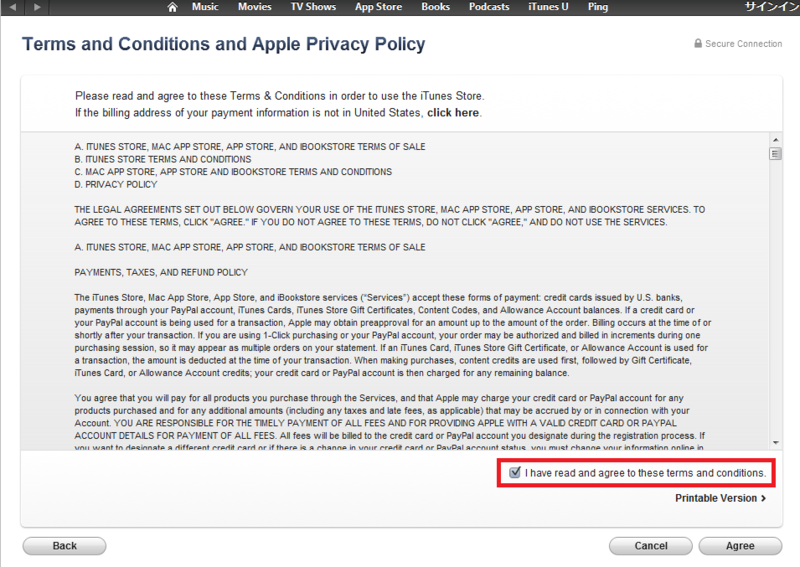
Task: Open the iTunes U section
Action: [548, 7]
